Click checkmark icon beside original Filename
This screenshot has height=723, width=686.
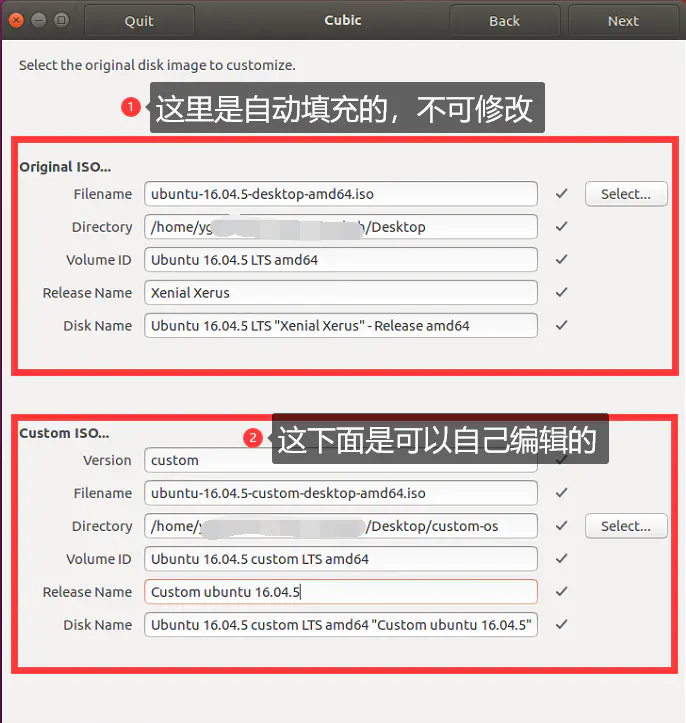(x=561, y=194)
